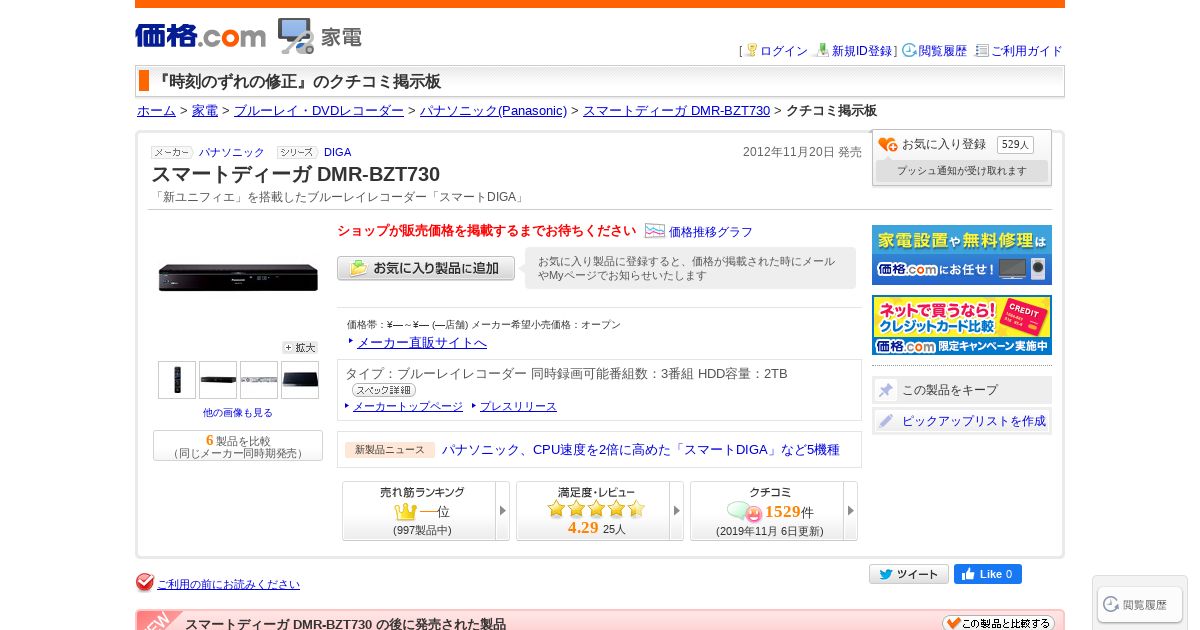The image size is (1200, 630).
Task: Click arrow beside 満足度・レビュー panel
Action: click(677, 511)
